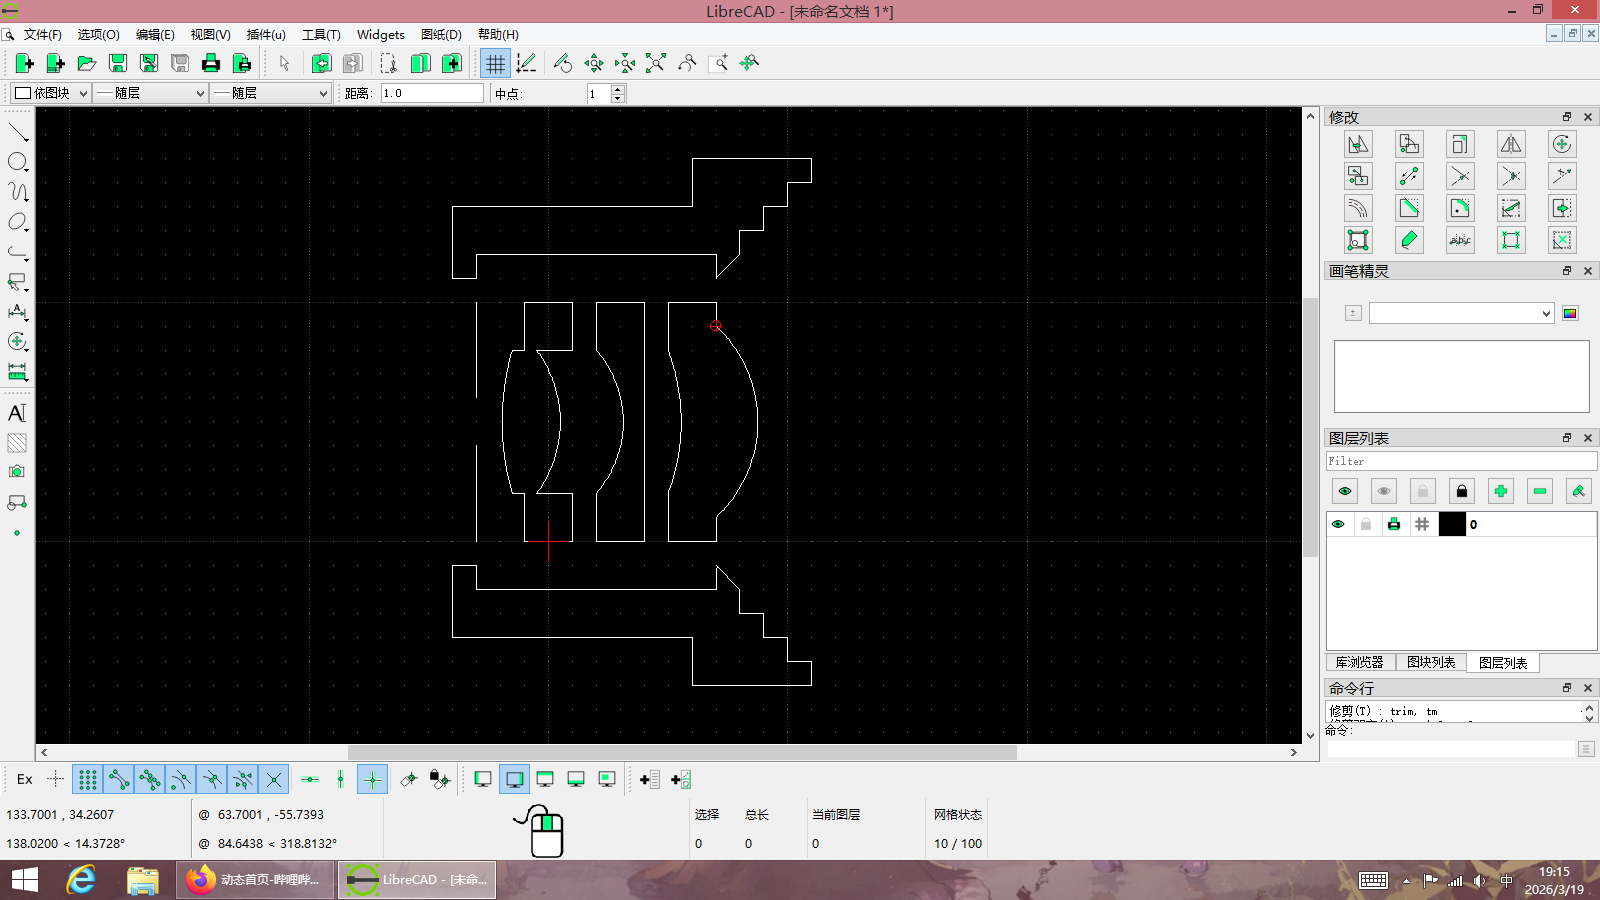
Task: Toggle Snap Intersection in bottom toolbar
Action: point(274,779)
